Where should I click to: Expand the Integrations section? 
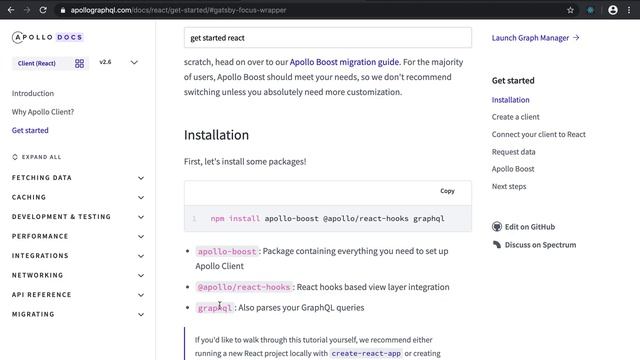coord(78,256)
